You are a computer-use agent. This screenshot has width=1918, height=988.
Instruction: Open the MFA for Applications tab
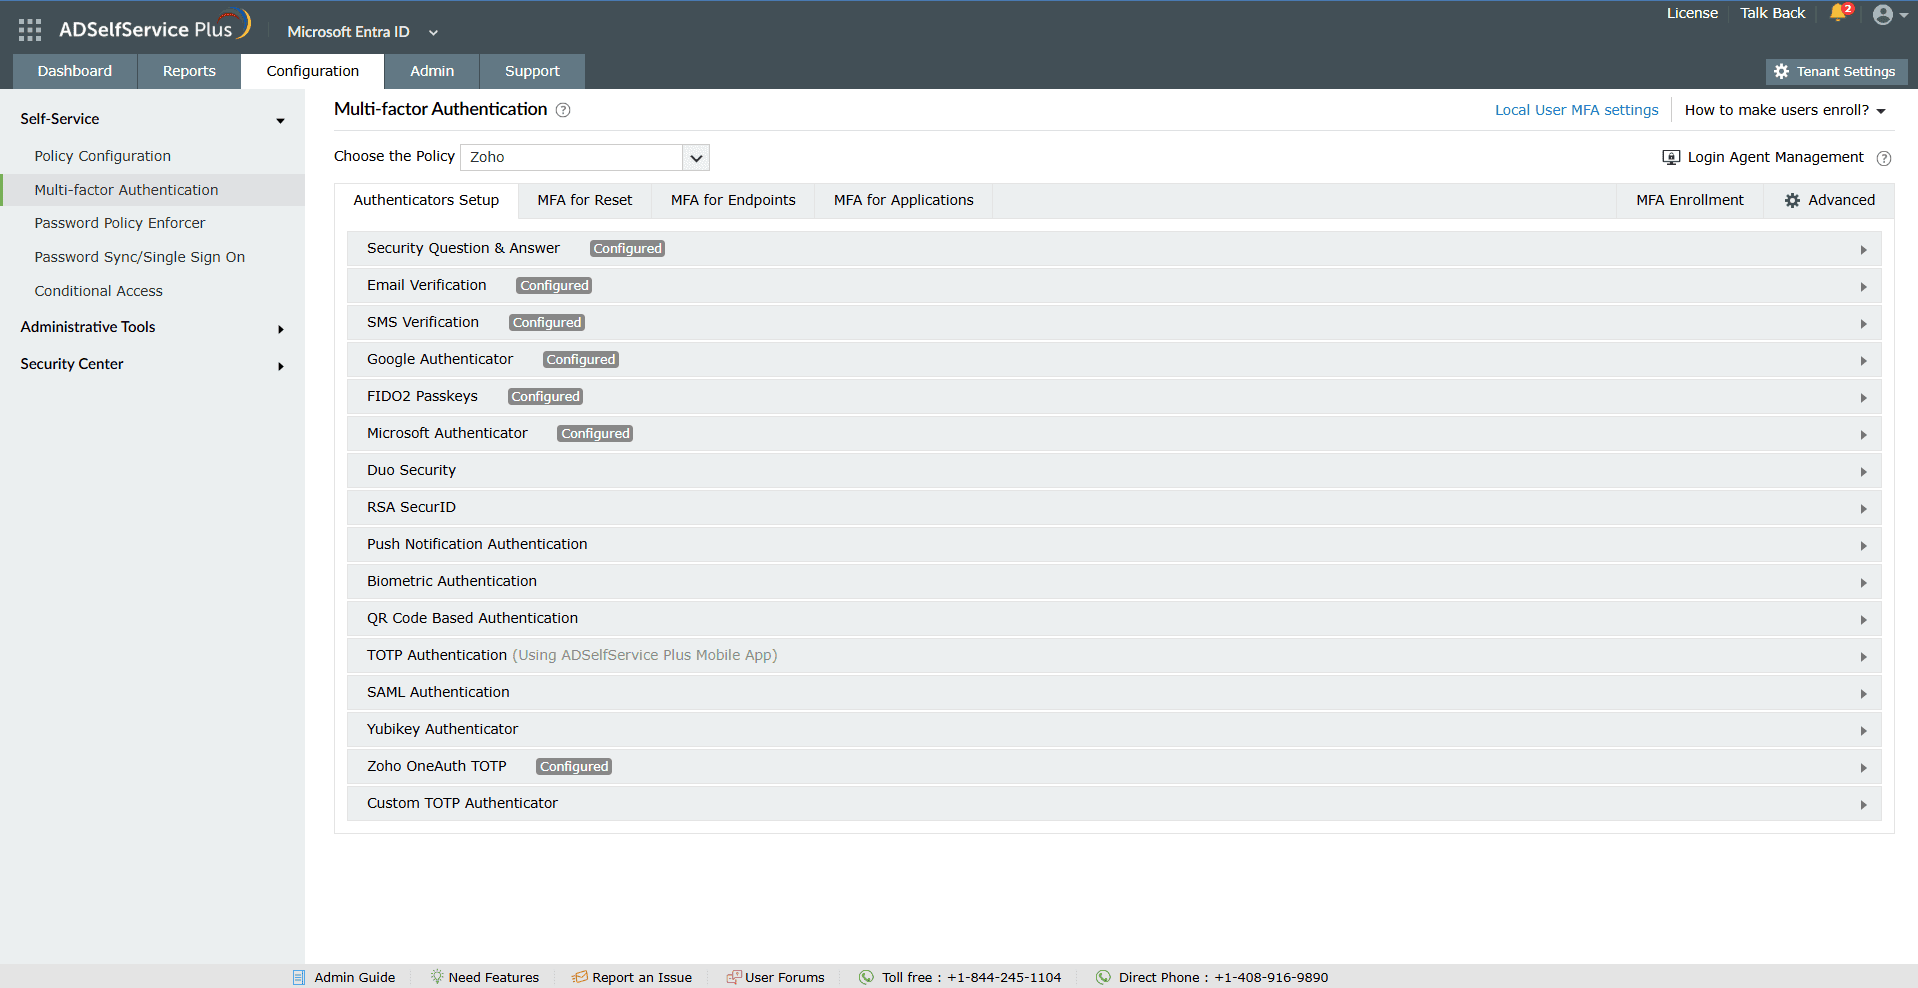904,200
